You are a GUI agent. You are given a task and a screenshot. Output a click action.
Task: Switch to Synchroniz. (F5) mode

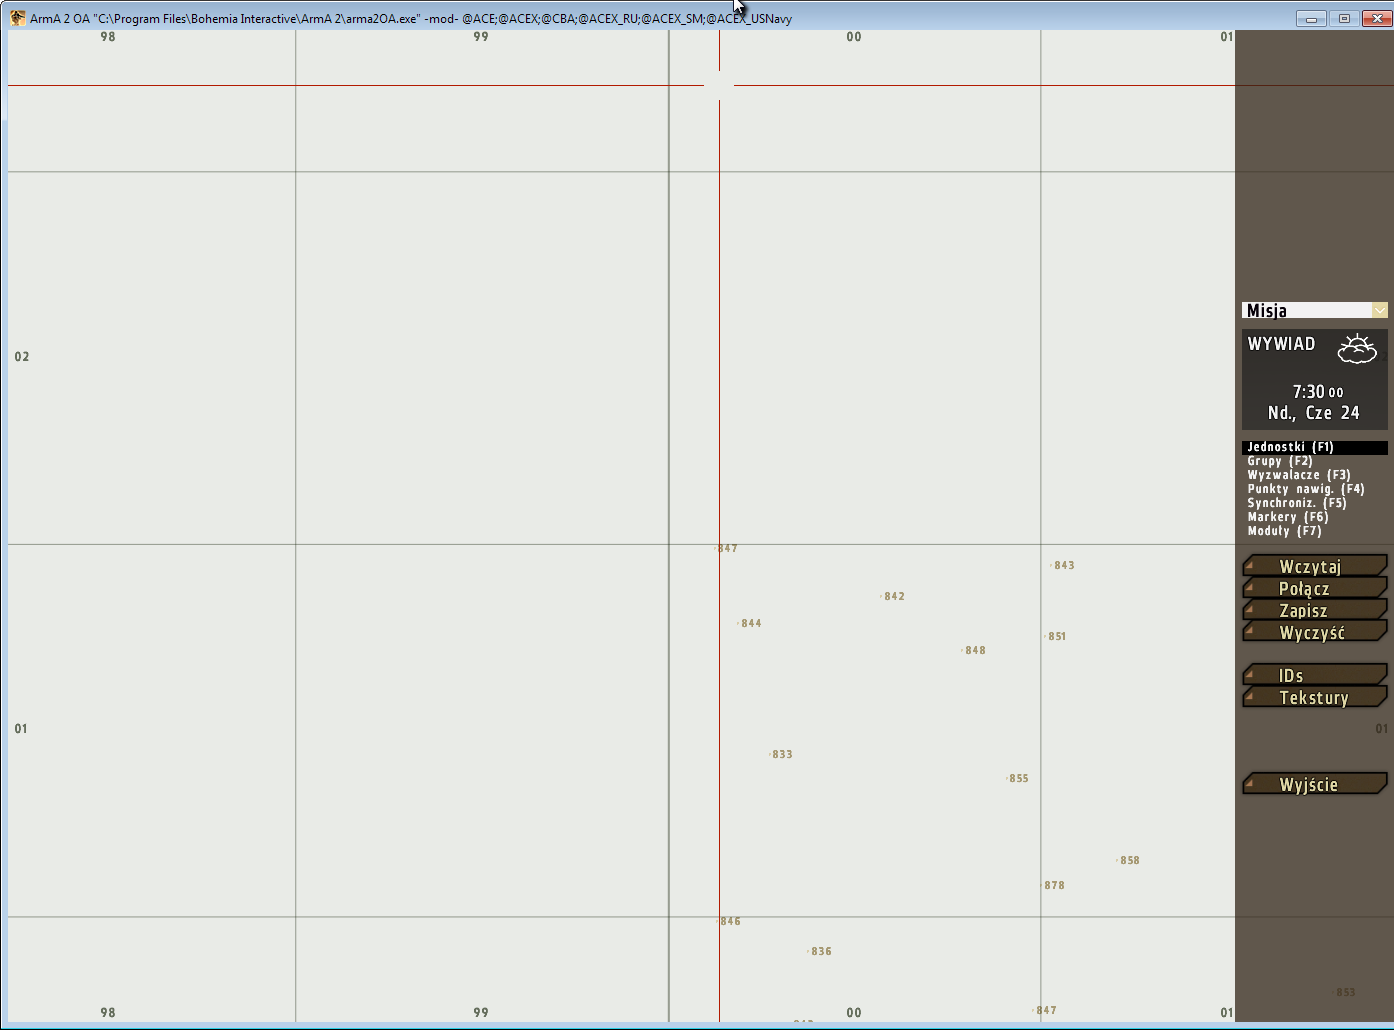[x=1296, y=503]
